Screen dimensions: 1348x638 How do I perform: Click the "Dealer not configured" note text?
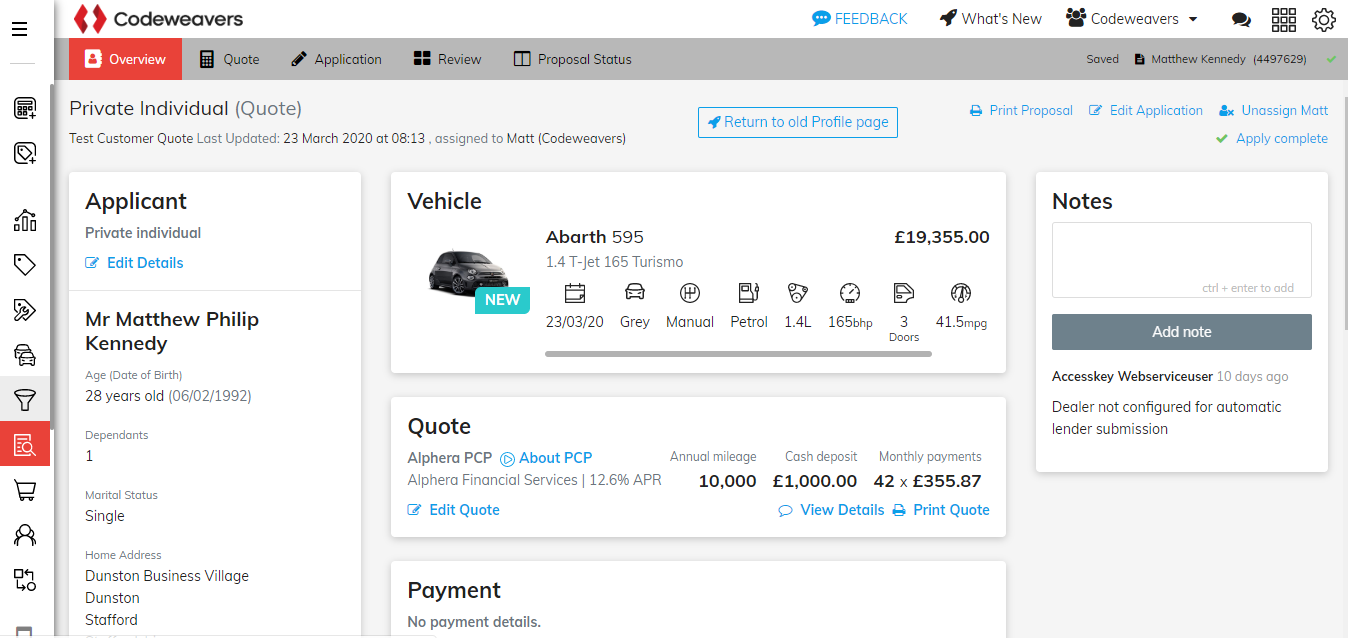click(x=1167, y=418)
